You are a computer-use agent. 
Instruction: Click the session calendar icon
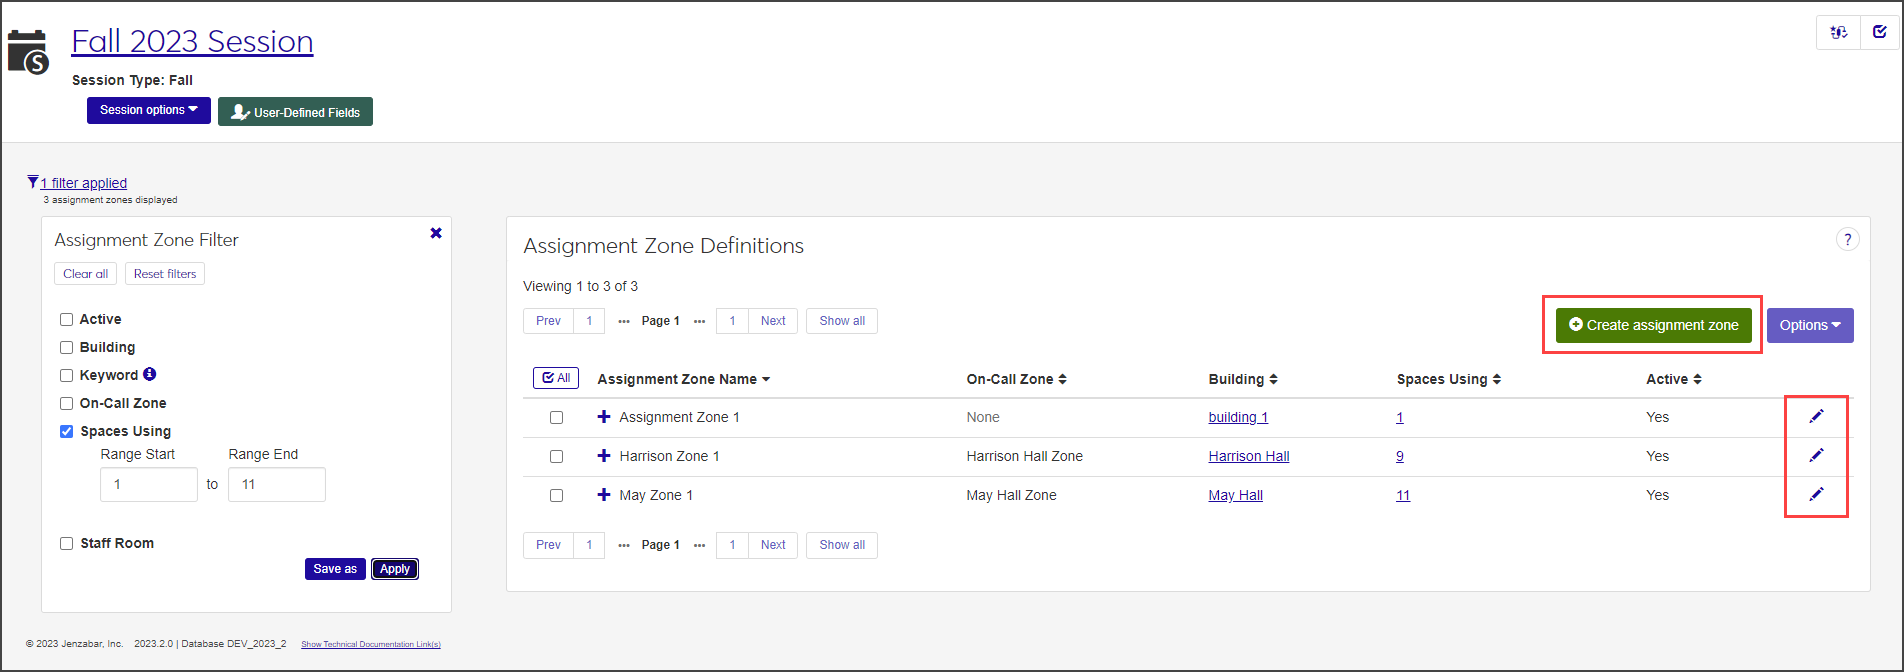tap(28, 52)
